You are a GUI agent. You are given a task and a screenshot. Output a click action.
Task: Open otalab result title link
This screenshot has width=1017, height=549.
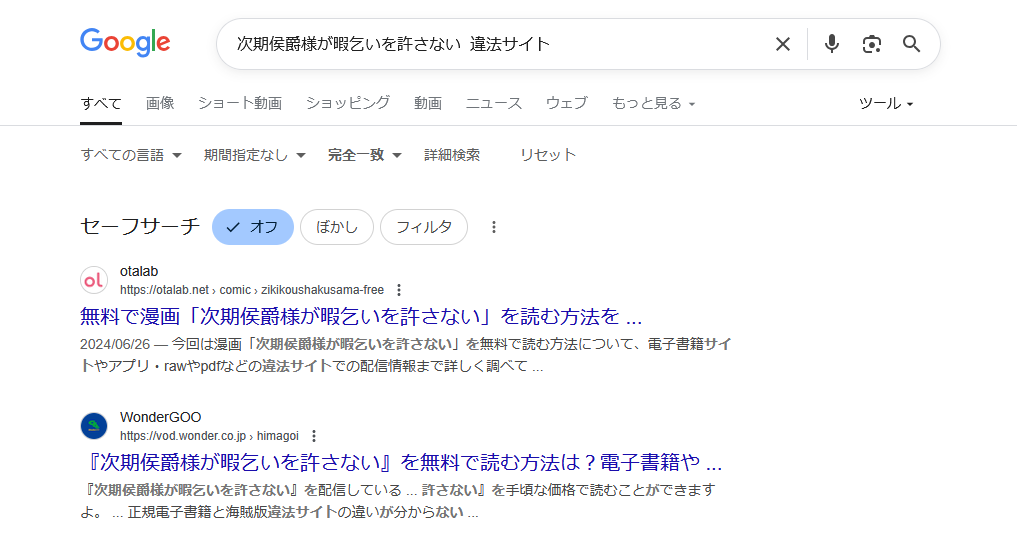tap(361, 317)
